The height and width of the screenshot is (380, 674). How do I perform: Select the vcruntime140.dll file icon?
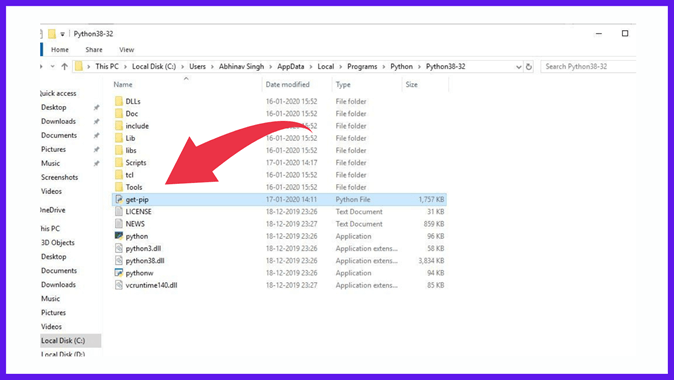[x=119, y=285]
